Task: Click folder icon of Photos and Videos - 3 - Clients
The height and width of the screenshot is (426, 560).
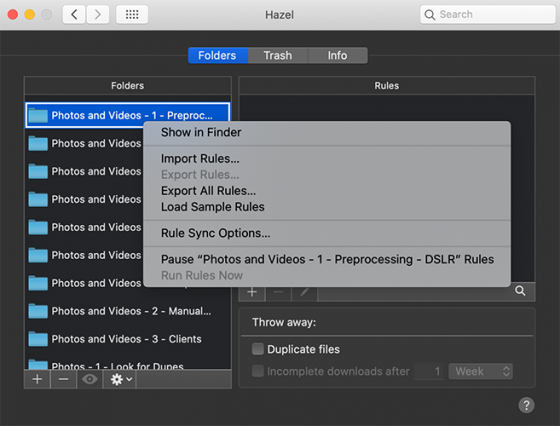Action: click(38, 339)
